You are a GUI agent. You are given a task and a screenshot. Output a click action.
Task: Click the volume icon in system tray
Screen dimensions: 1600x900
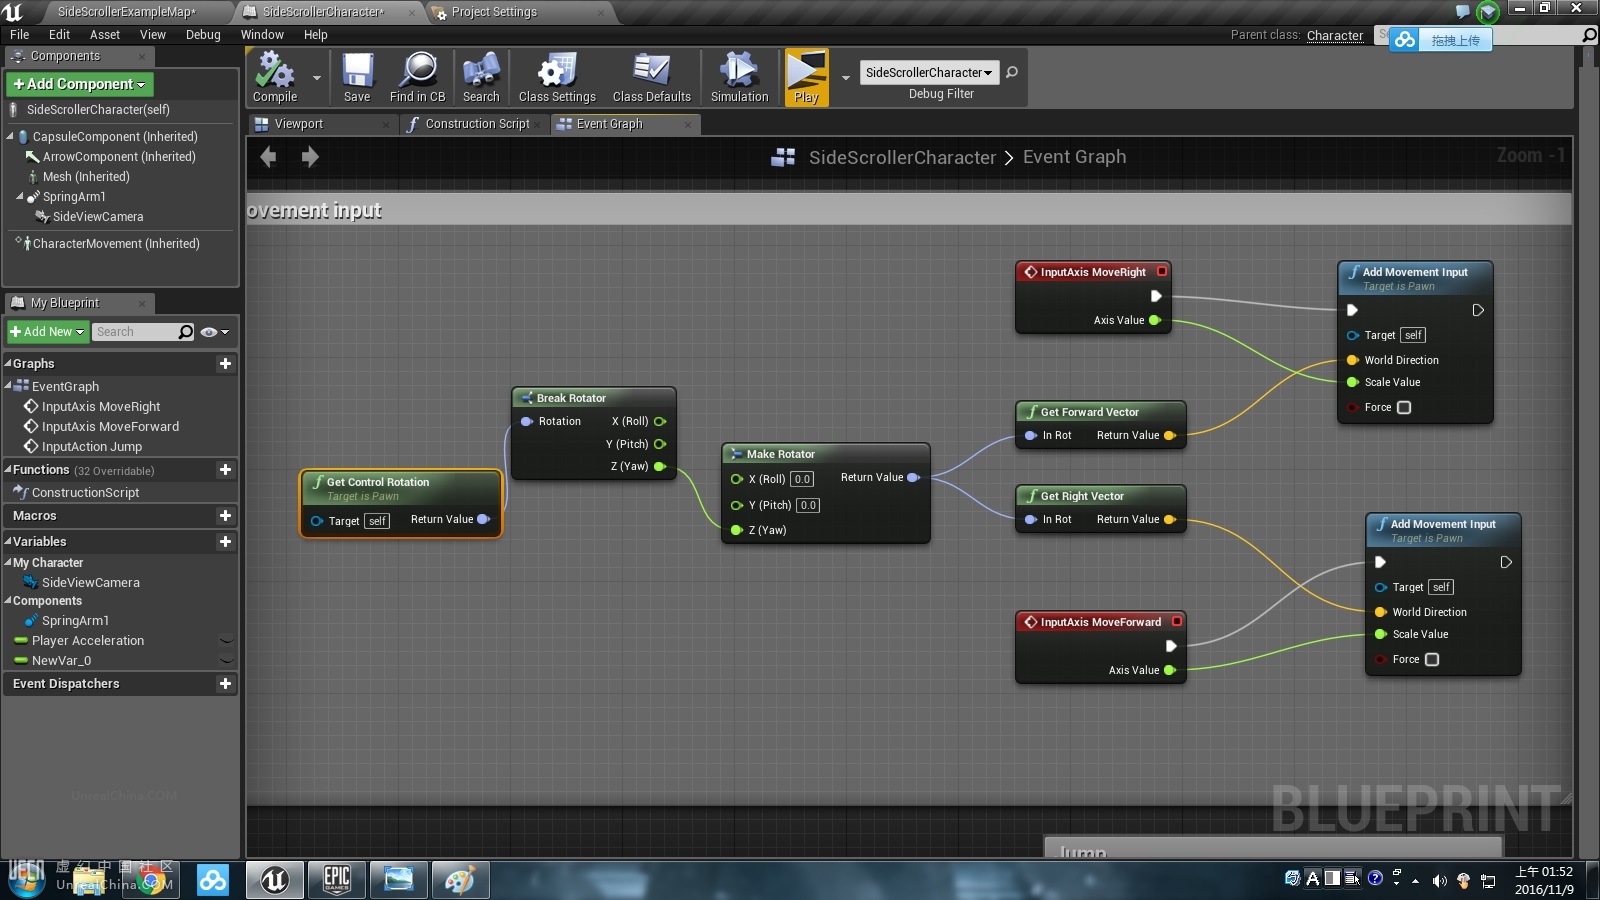[x=1439, y=881]
